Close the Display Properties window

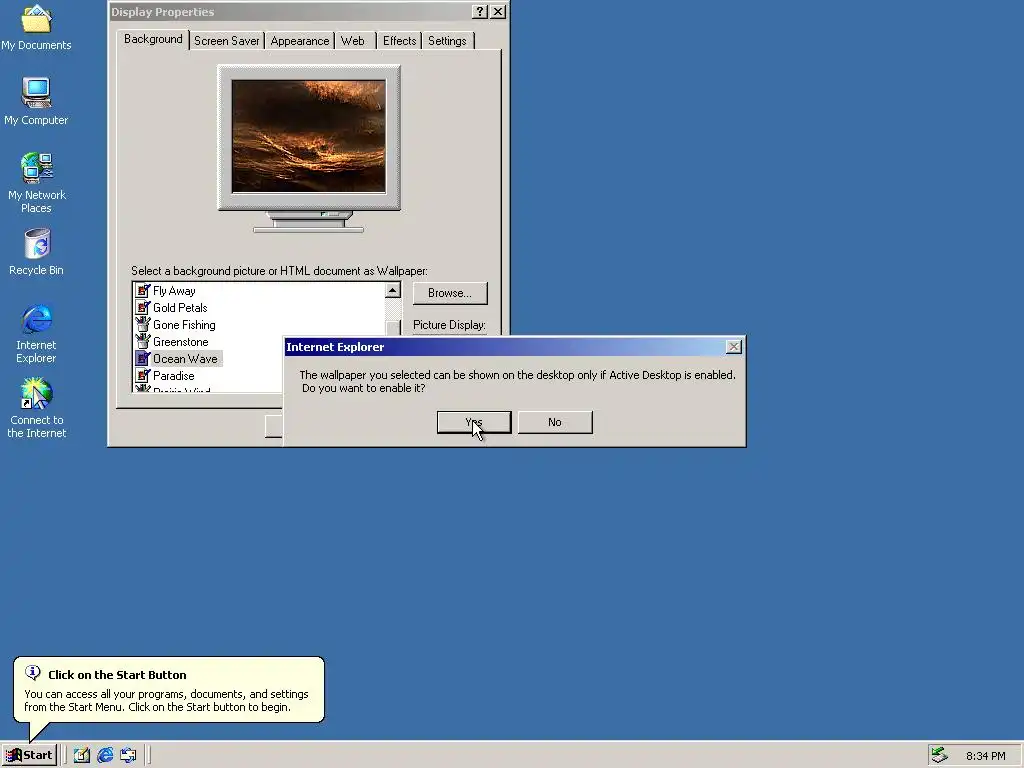coord(498,12)
